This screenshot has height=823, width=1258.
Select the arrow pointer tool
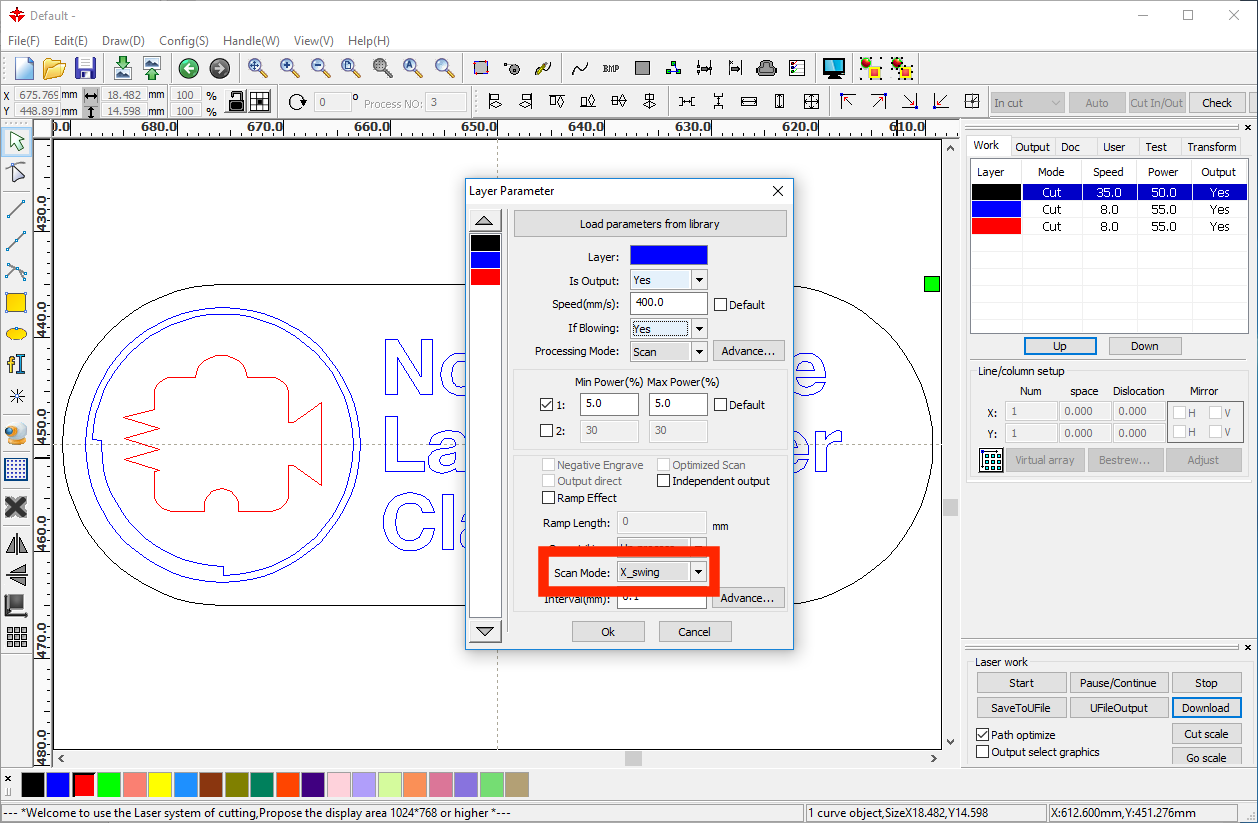16,142
